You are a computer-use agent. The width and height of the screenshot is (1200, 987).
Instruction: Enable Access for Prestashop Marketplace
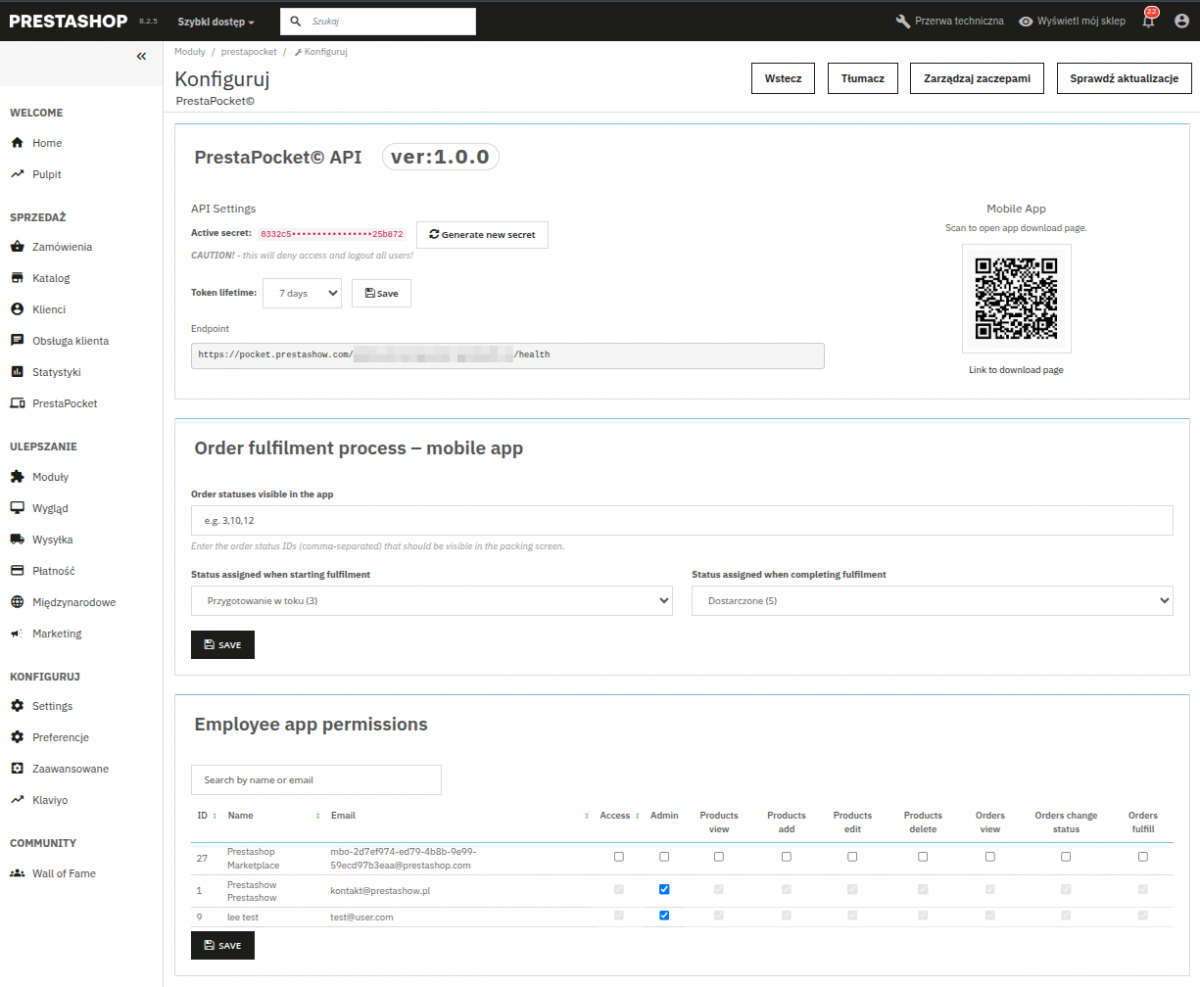point(618,857)
